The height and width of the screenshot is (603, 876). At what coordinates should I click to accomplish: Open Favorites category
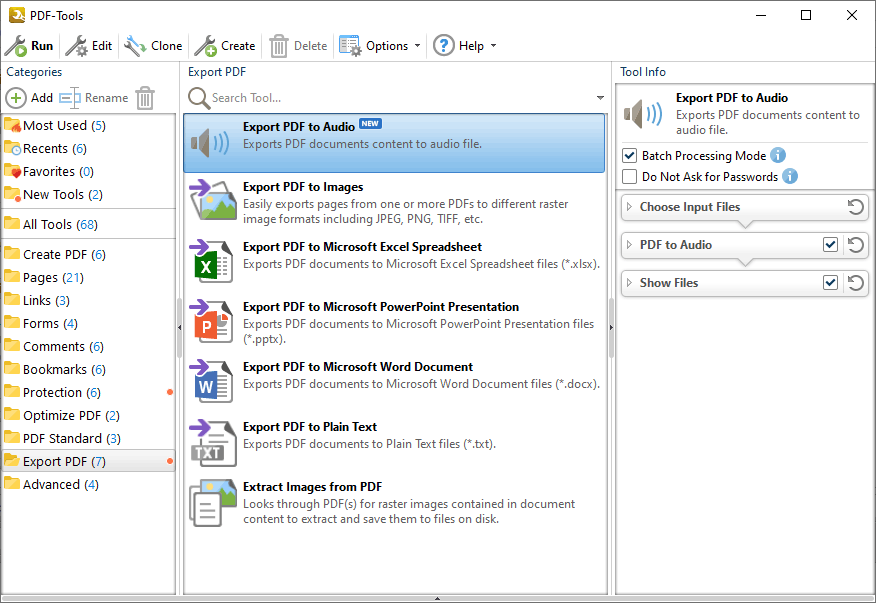88,171
